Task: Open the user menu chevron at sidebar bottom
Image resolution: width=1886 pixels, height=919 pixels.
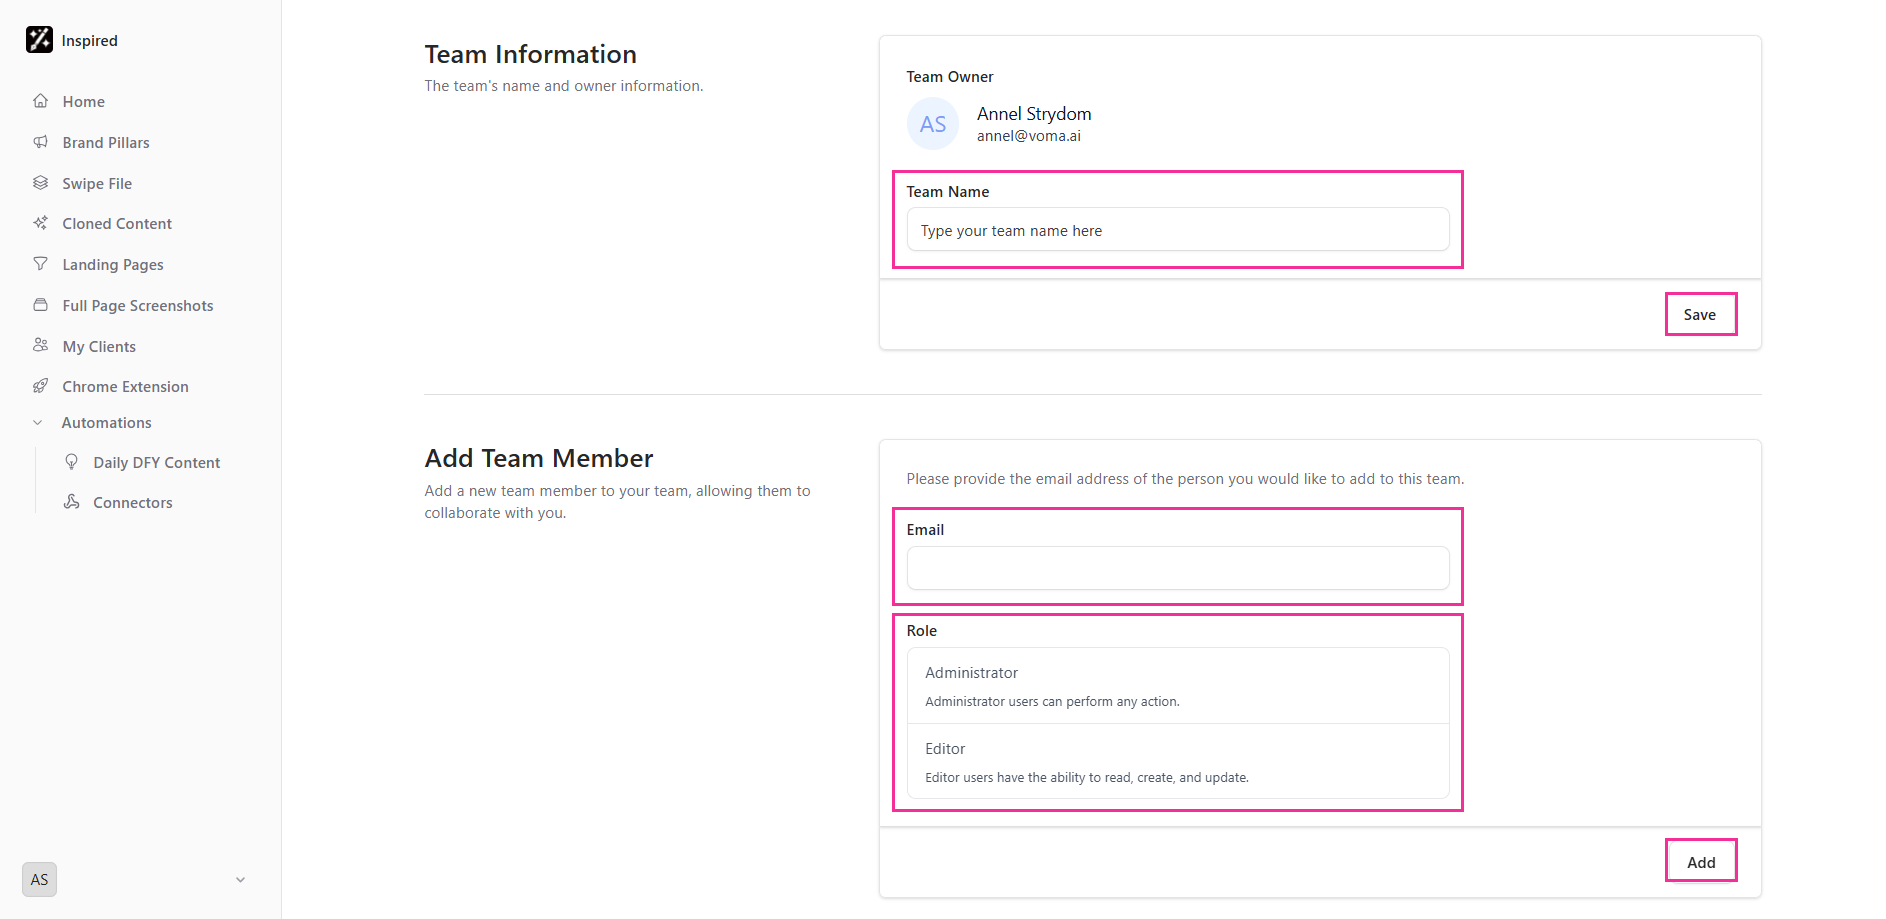Action: coord(240,880)
